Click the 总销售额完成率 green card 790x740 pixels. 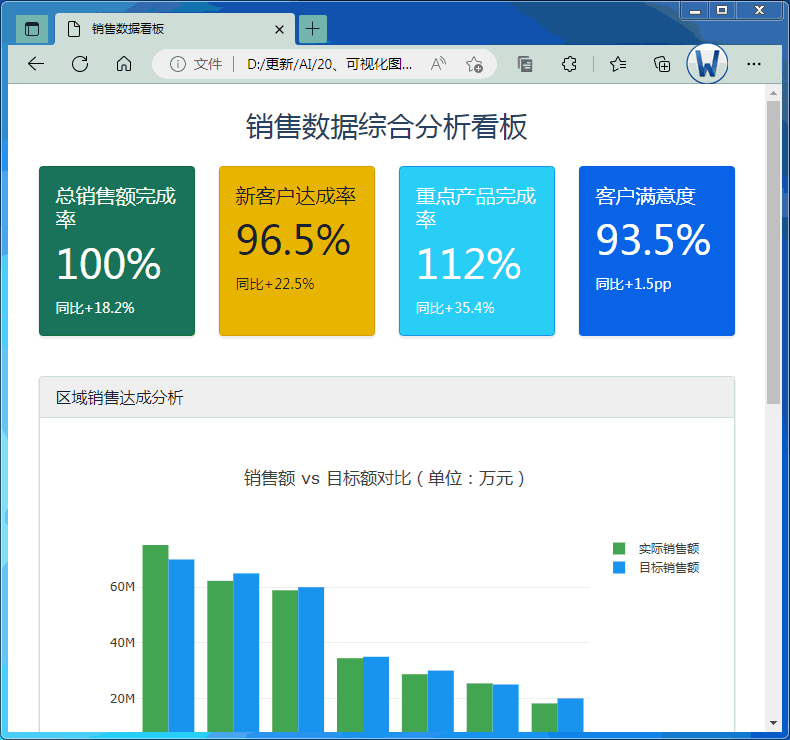coord(117,251)
